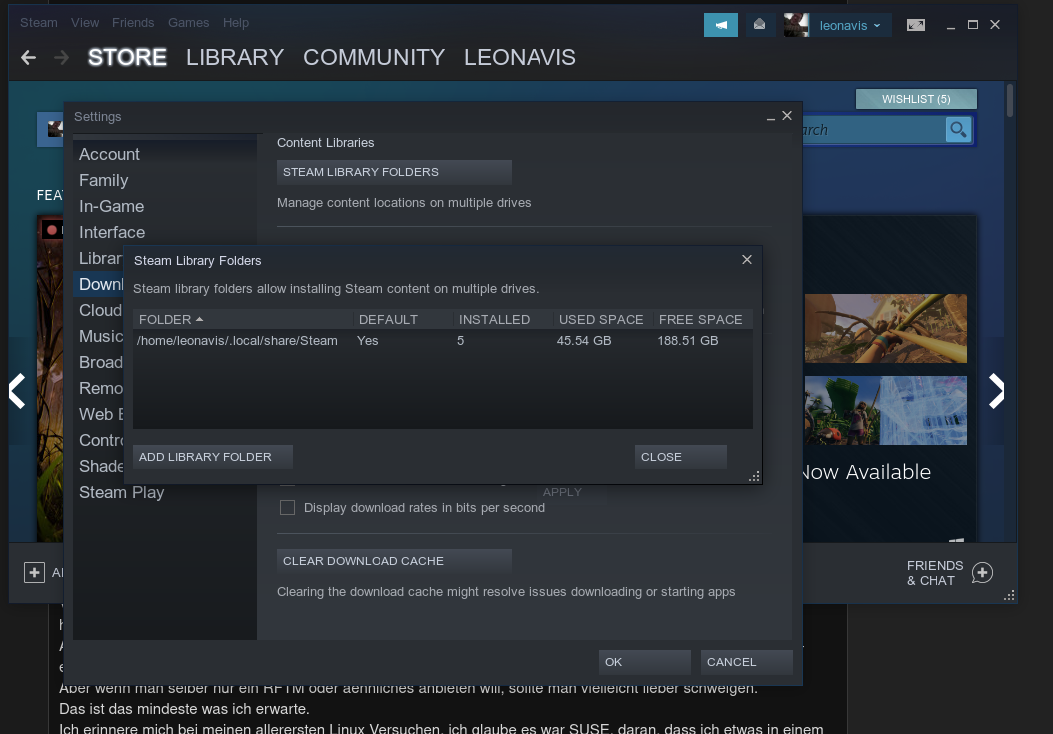
Task: Show the previous featured carousel item
Action: [17, 391]
